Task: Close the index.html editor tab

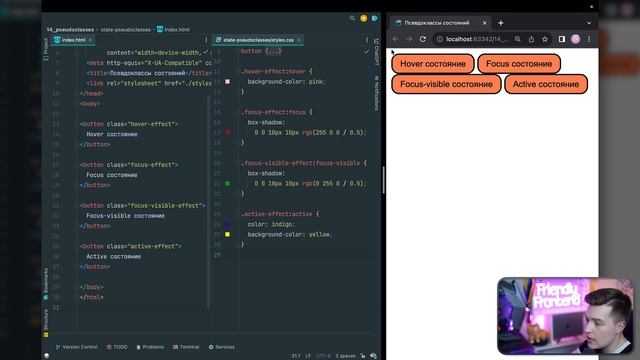Action: [90, 40]
